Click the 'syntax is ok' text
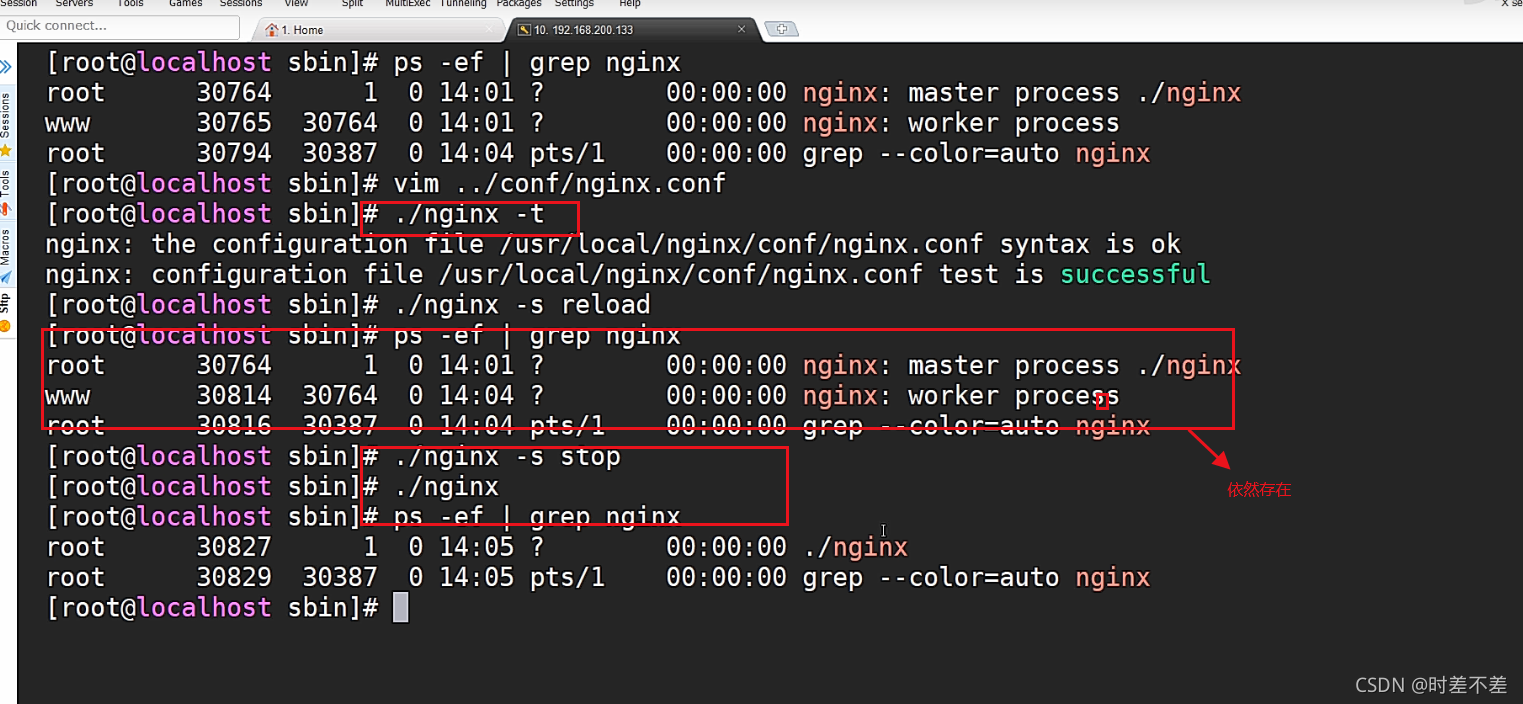Image resolution: width=1523 pixels, height=704 pixels. (x=1090, y=244)
